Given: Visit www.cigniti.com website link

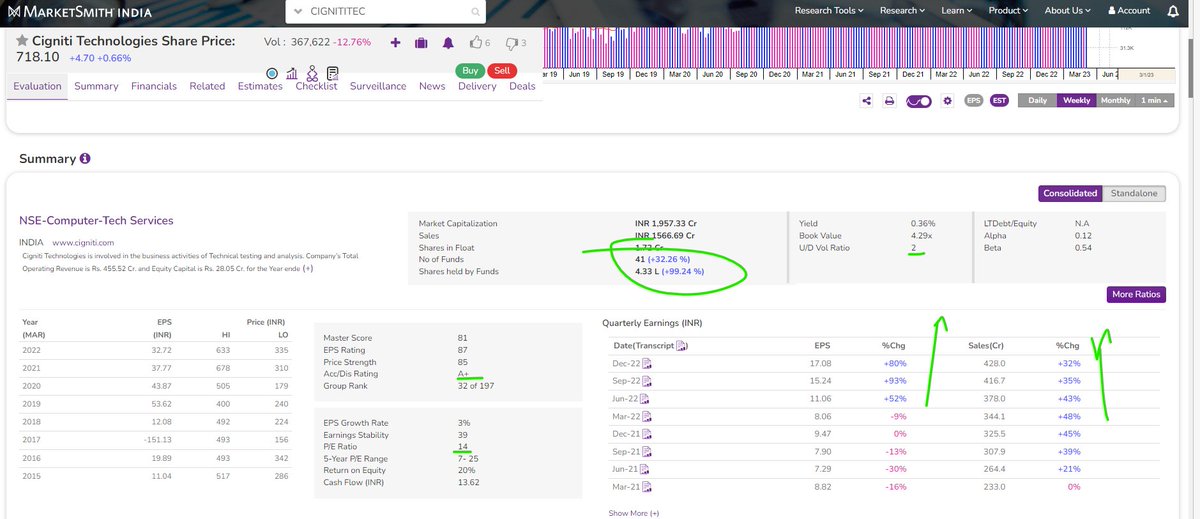Looking at the screenshot, I should [x=83, y=242].
